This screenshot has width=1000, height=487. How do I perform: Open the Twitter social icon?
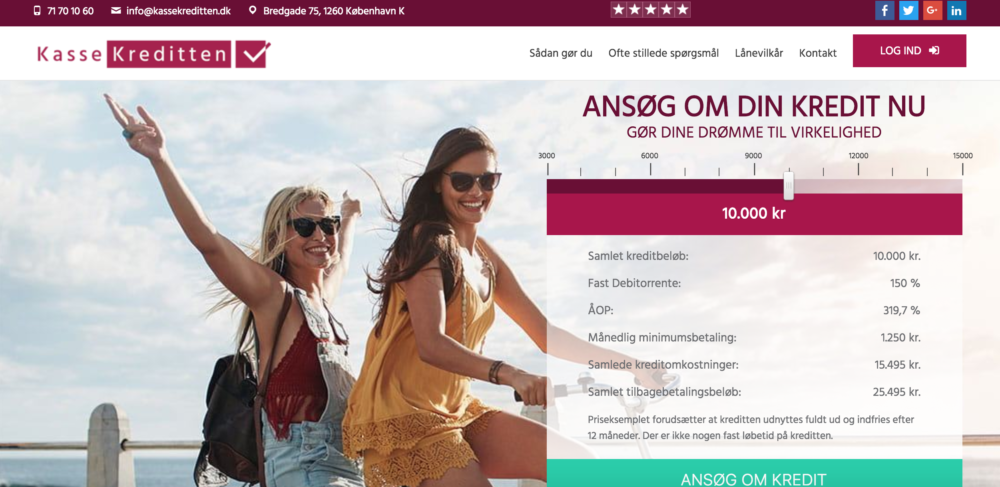pyautogui.click(x=908, y=10)
